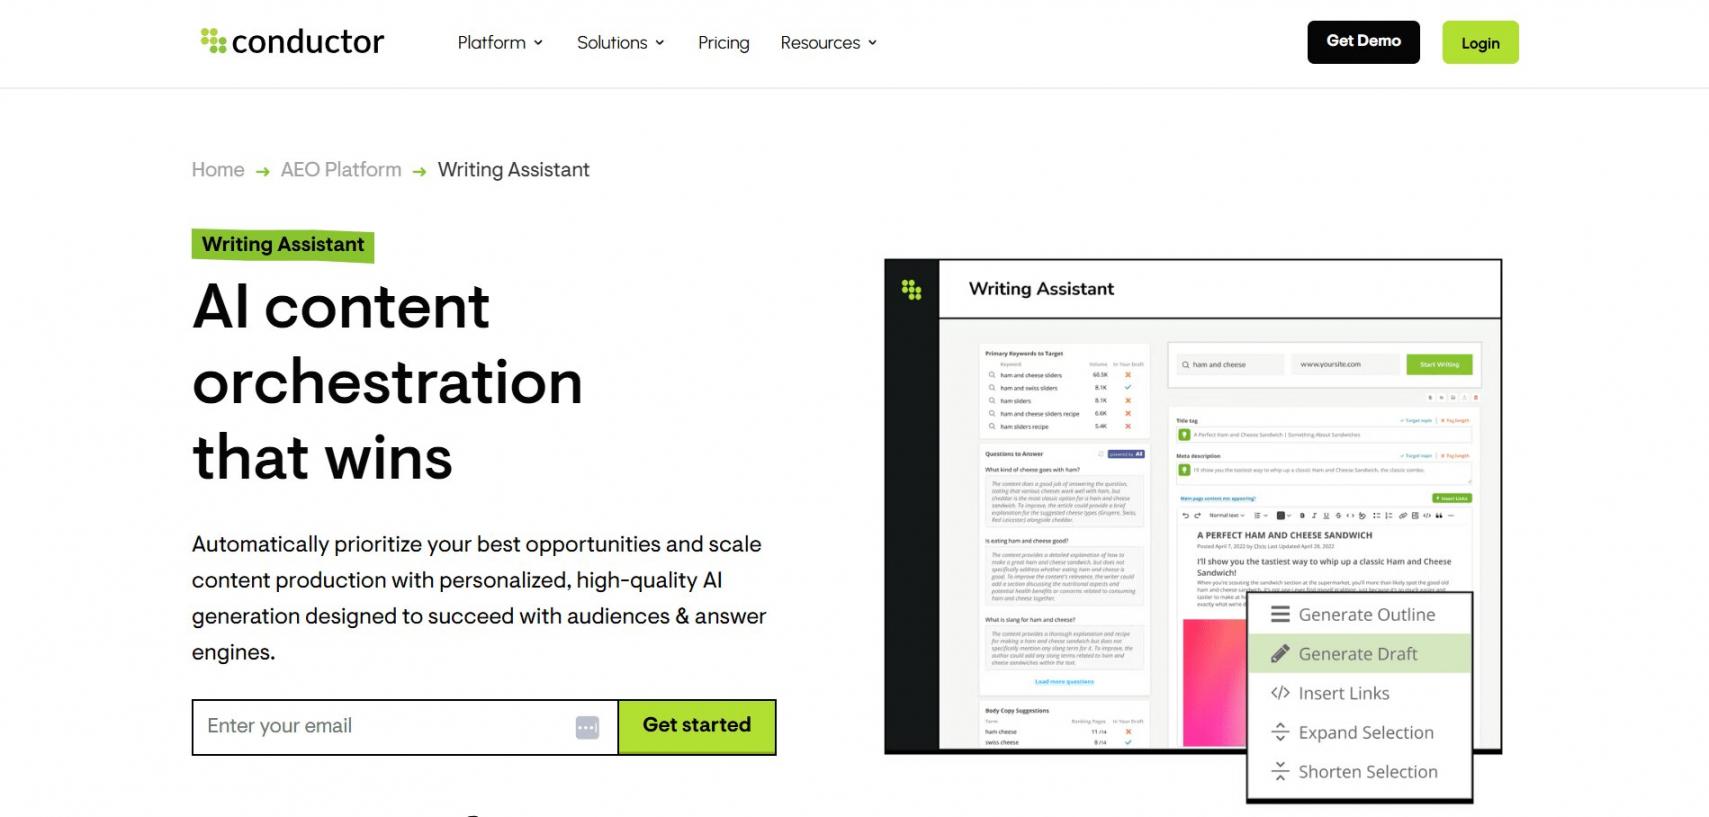1709x817 pixels.
Task: Select Shorten Selection in the popup menu
Action: click(x=1360, y=771)
